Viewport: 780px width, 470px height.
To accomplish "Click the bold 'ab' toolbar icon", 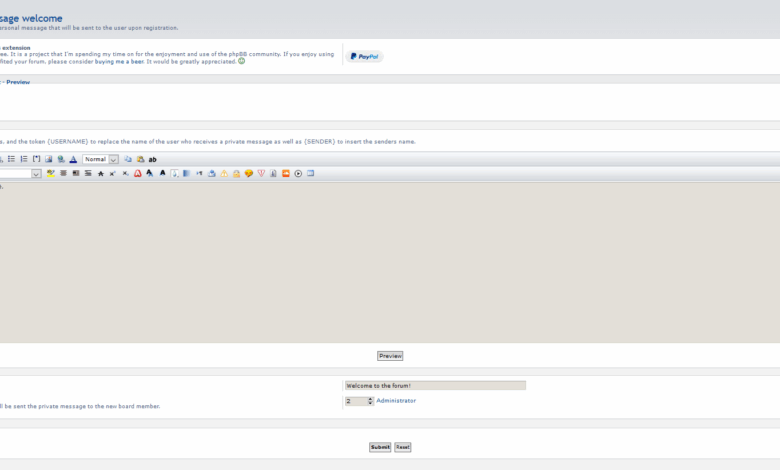I will (153, 159).
